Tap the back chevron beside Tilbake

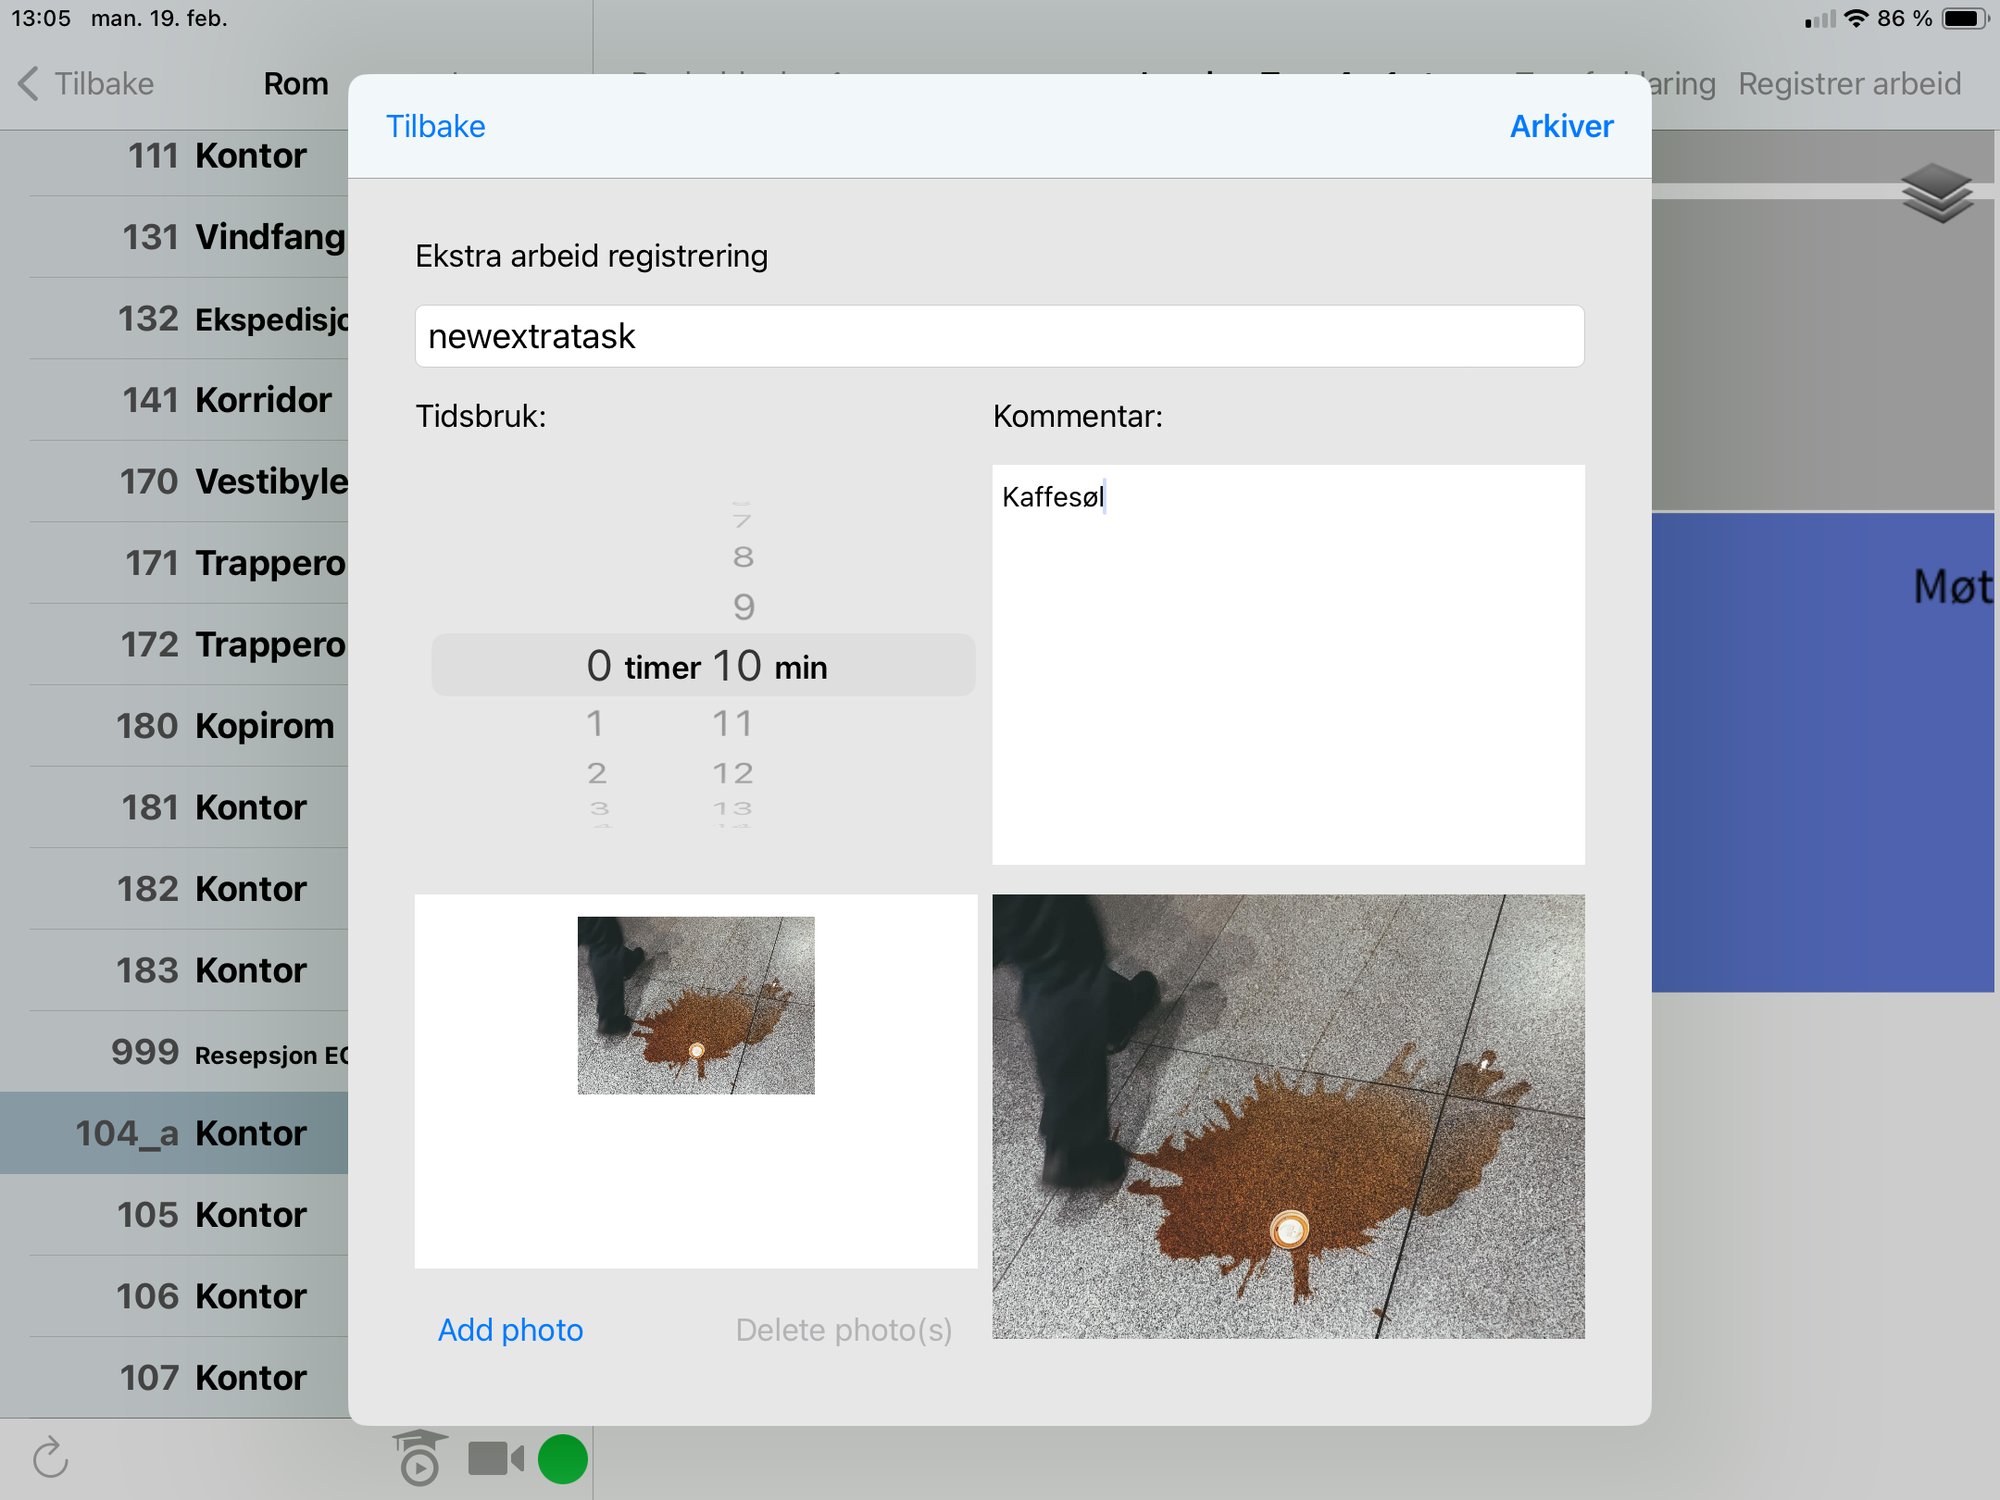click(28, 84)
